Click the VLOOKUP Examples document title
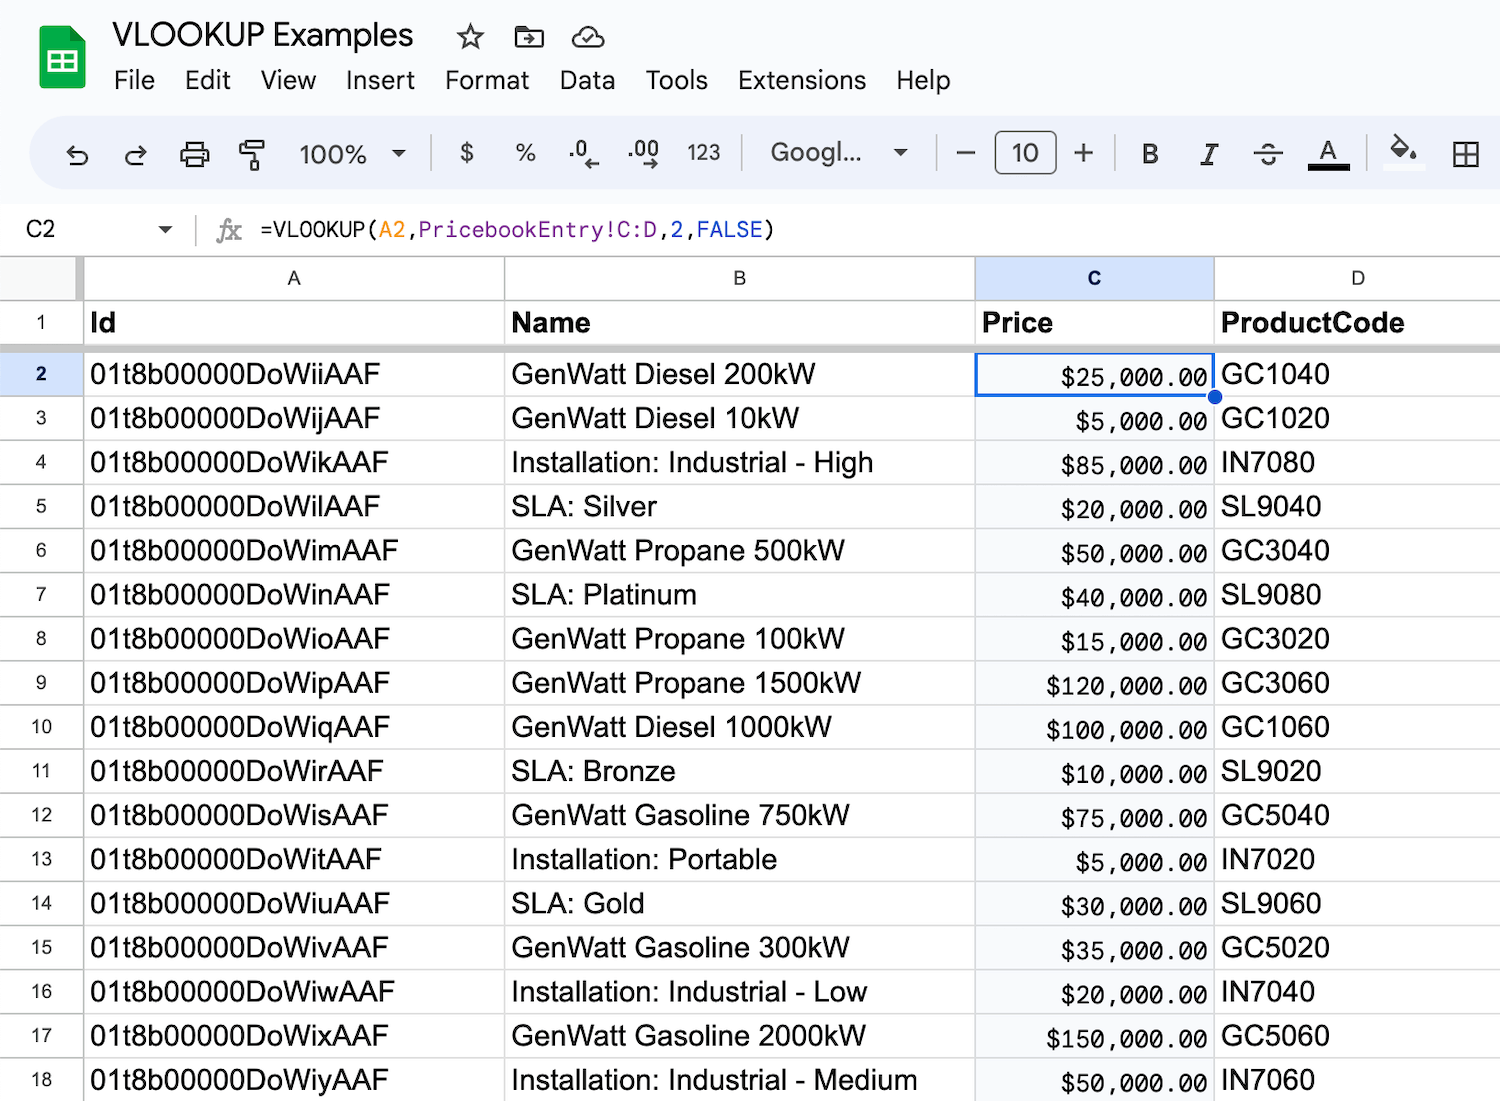 point(262,35)
